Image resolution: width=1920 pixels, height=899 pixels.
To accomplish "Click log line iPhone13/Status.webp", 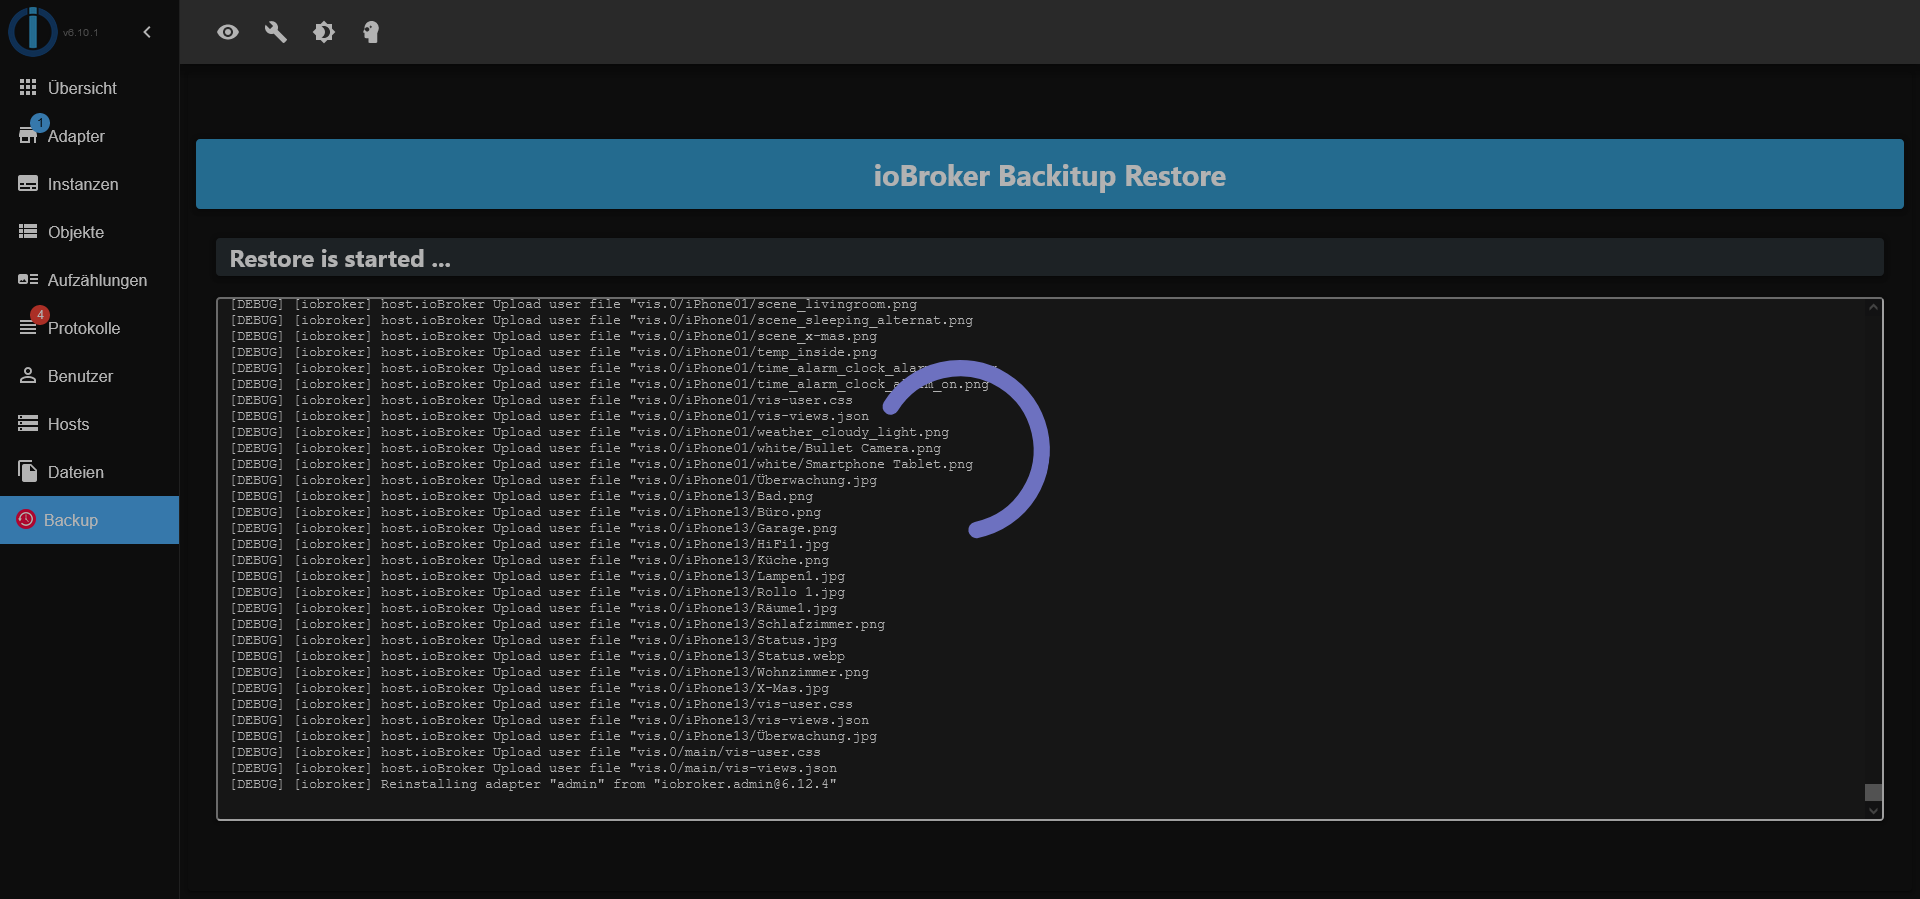I will pyautogui.click(x=538, y=656).
